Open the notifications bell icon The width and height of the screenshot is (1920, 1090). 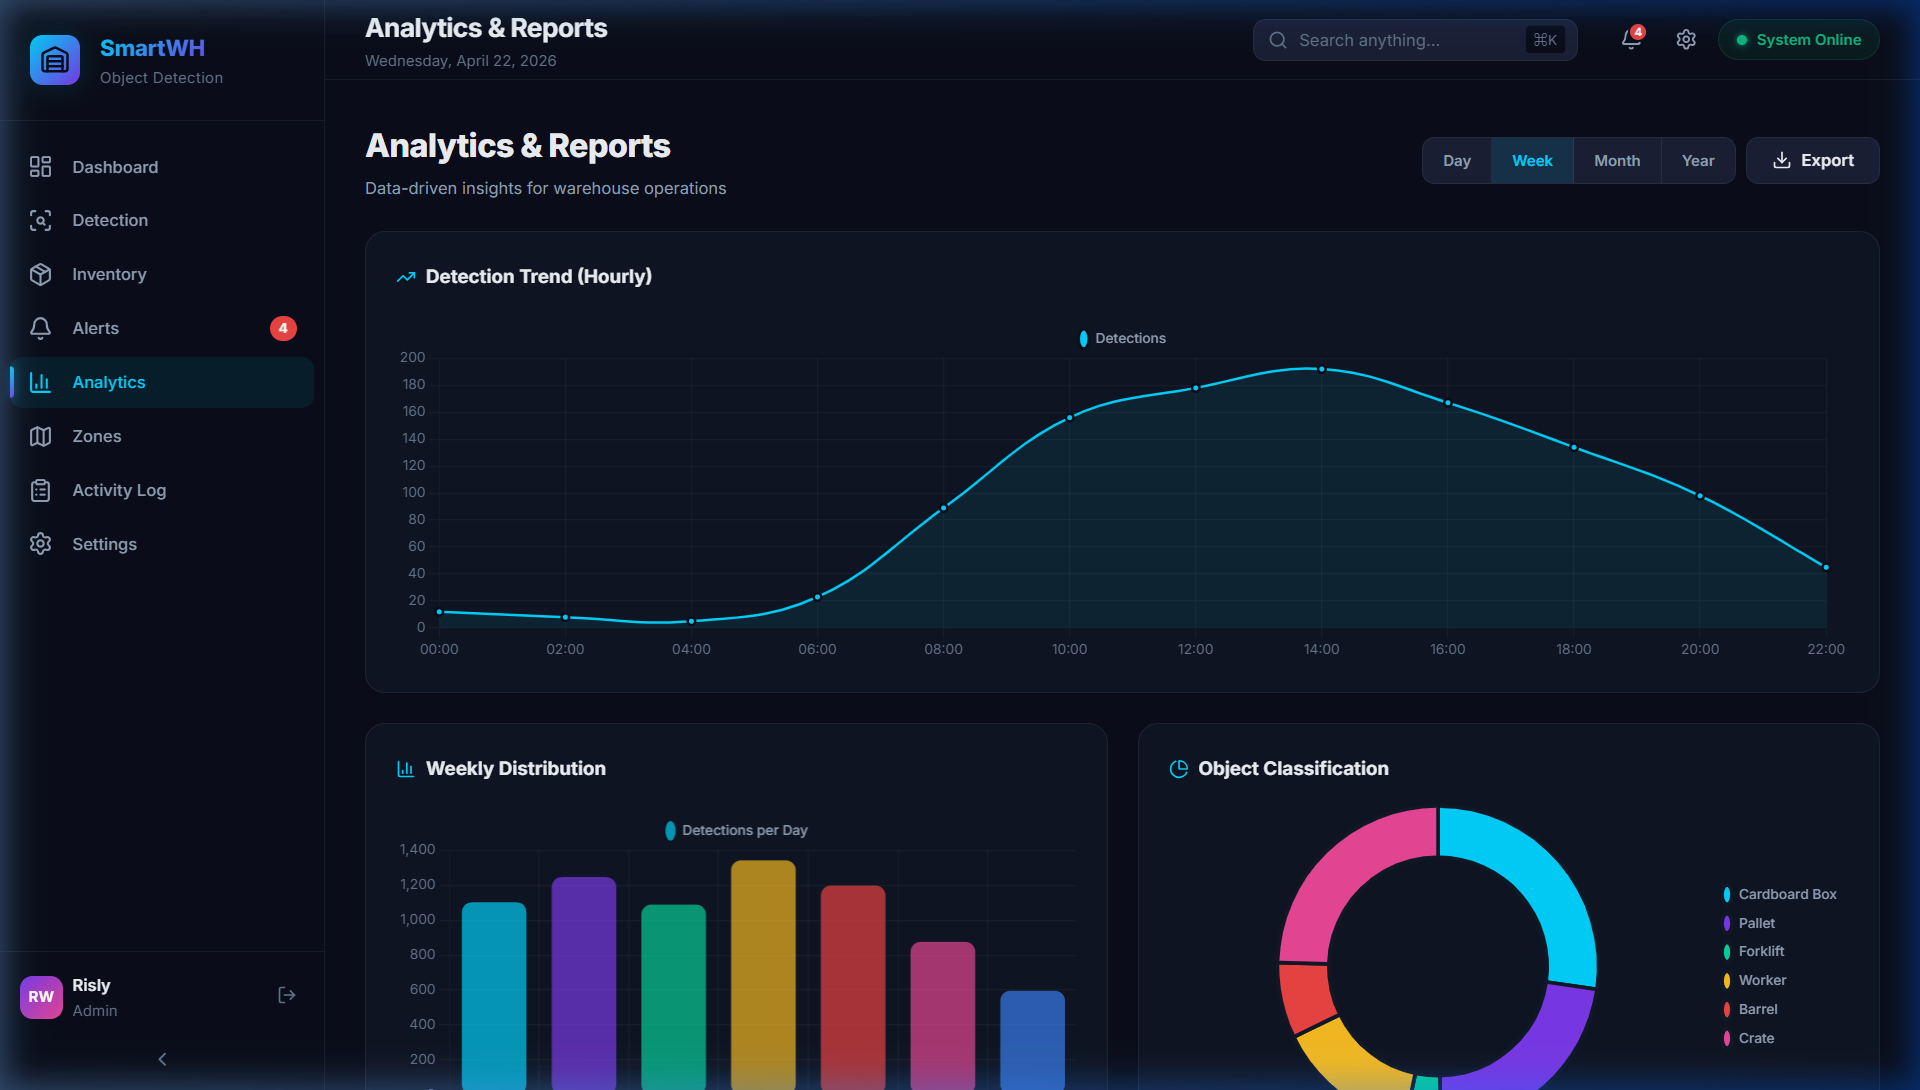pyautogui.click(x=1630, y=40)
